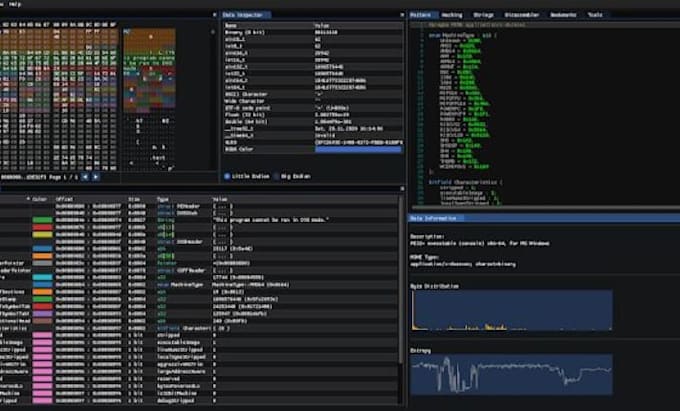Sort by the Offset column header
680x411 pixels.
click(x=64, y=199)
